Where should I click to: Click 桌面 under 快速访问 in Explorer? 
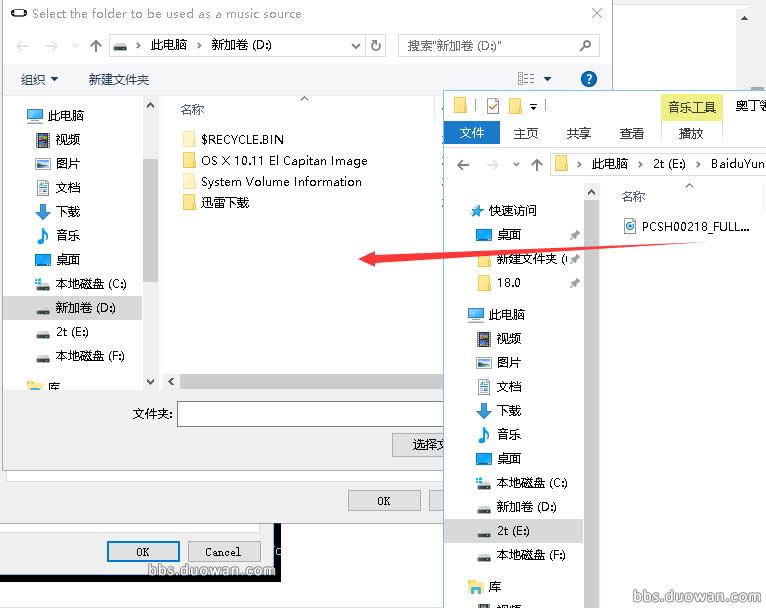pyautogui.click(x=508, y=234)
